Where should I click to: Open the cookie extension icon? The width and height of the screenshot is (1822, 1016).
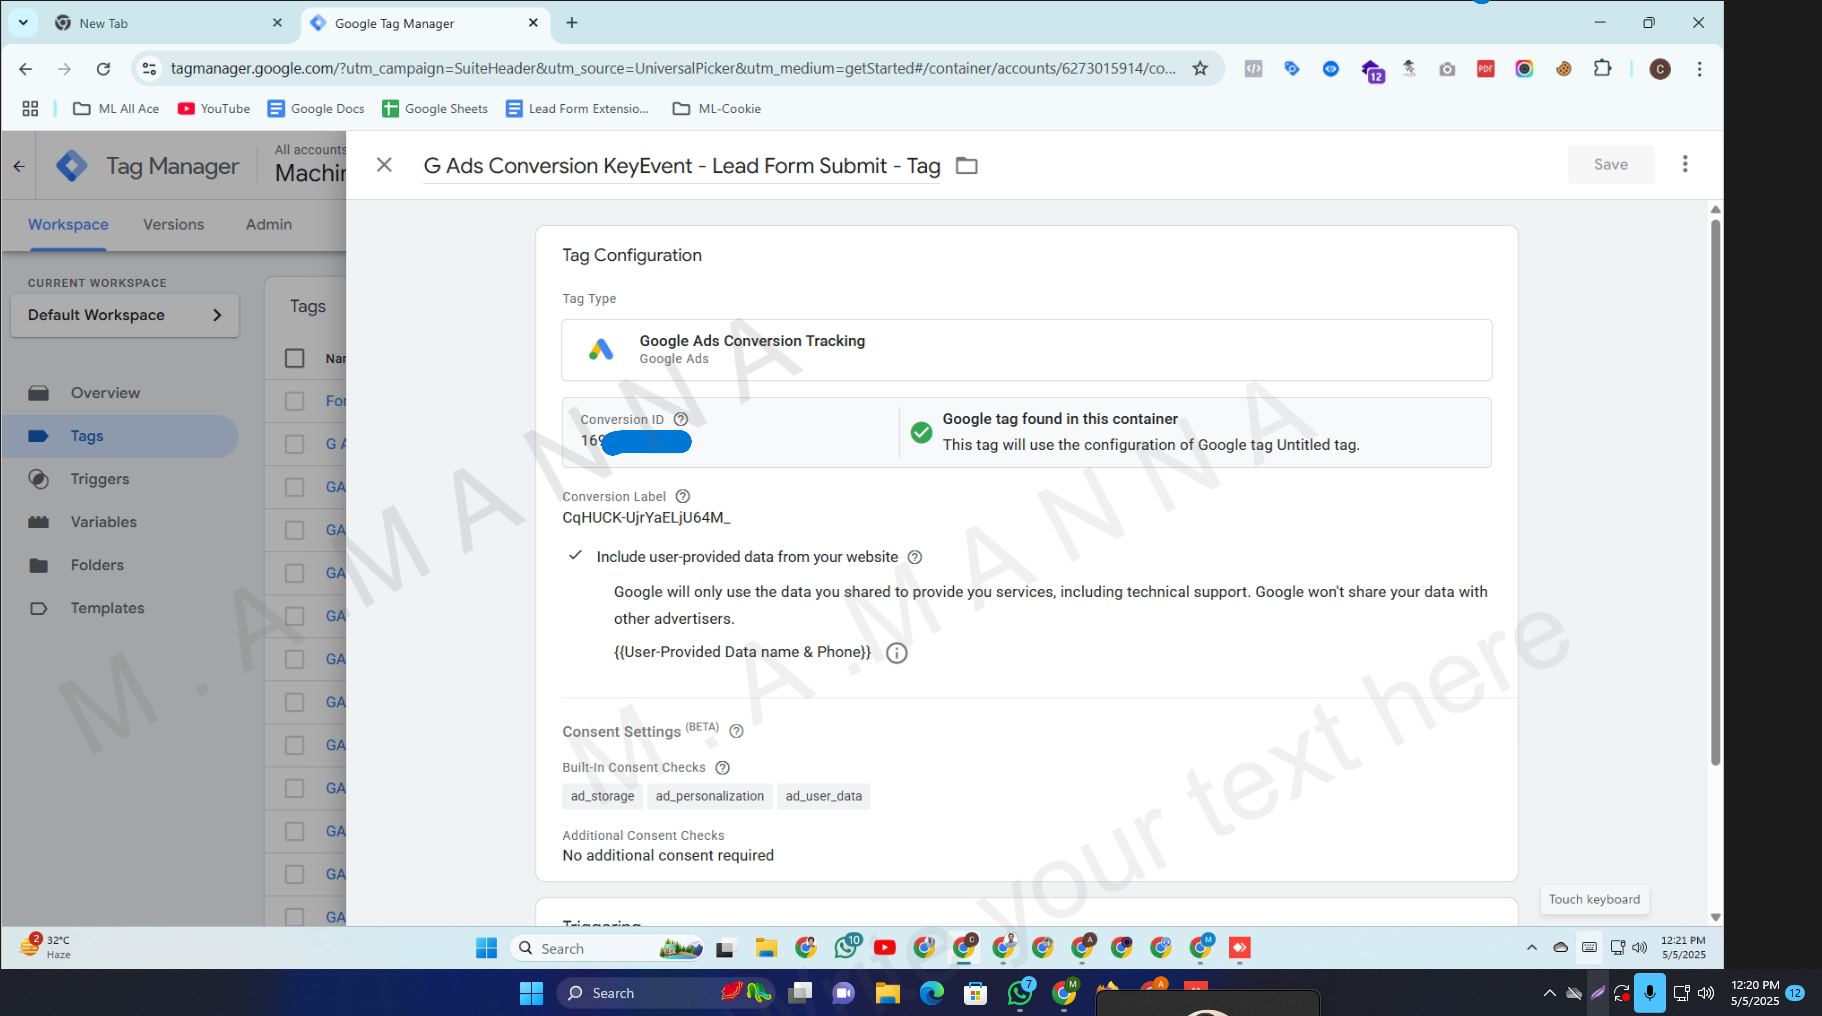click(1563, 69)
